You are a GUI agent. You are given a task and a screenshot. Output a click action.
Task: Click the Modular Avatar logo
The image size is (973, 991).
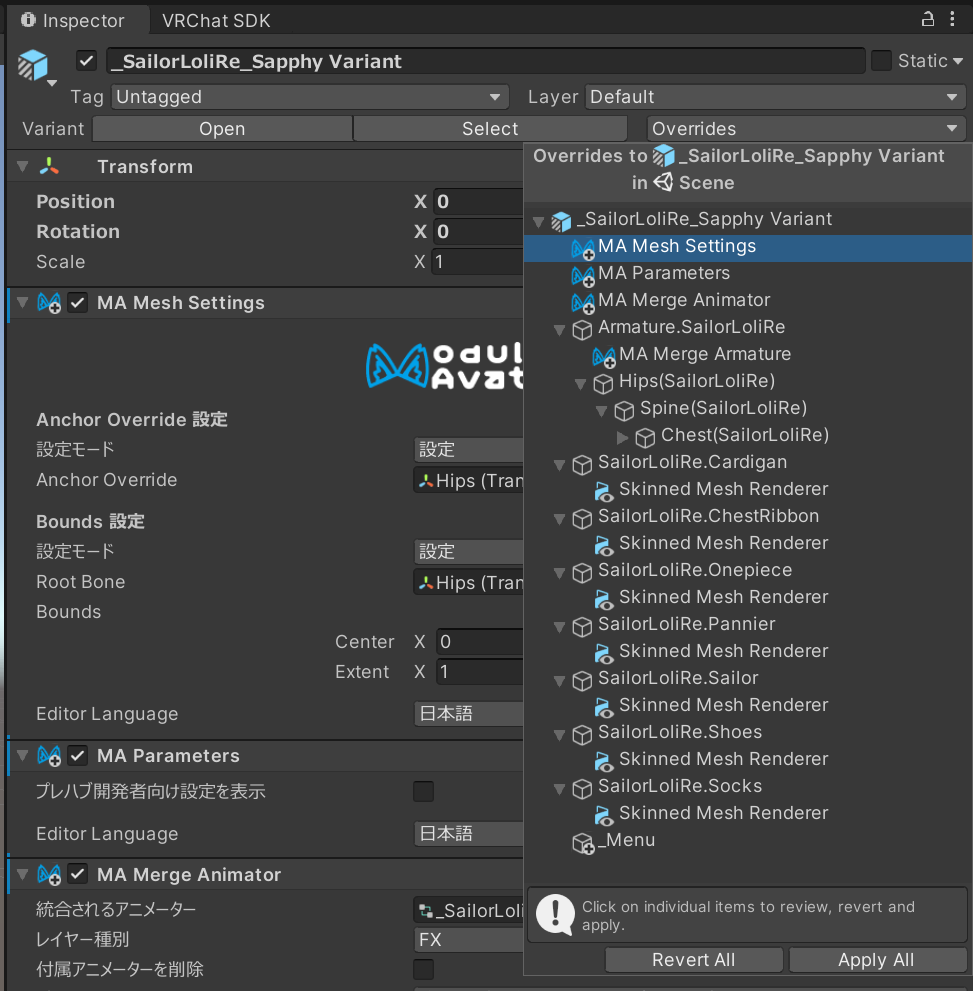(444, 365)
